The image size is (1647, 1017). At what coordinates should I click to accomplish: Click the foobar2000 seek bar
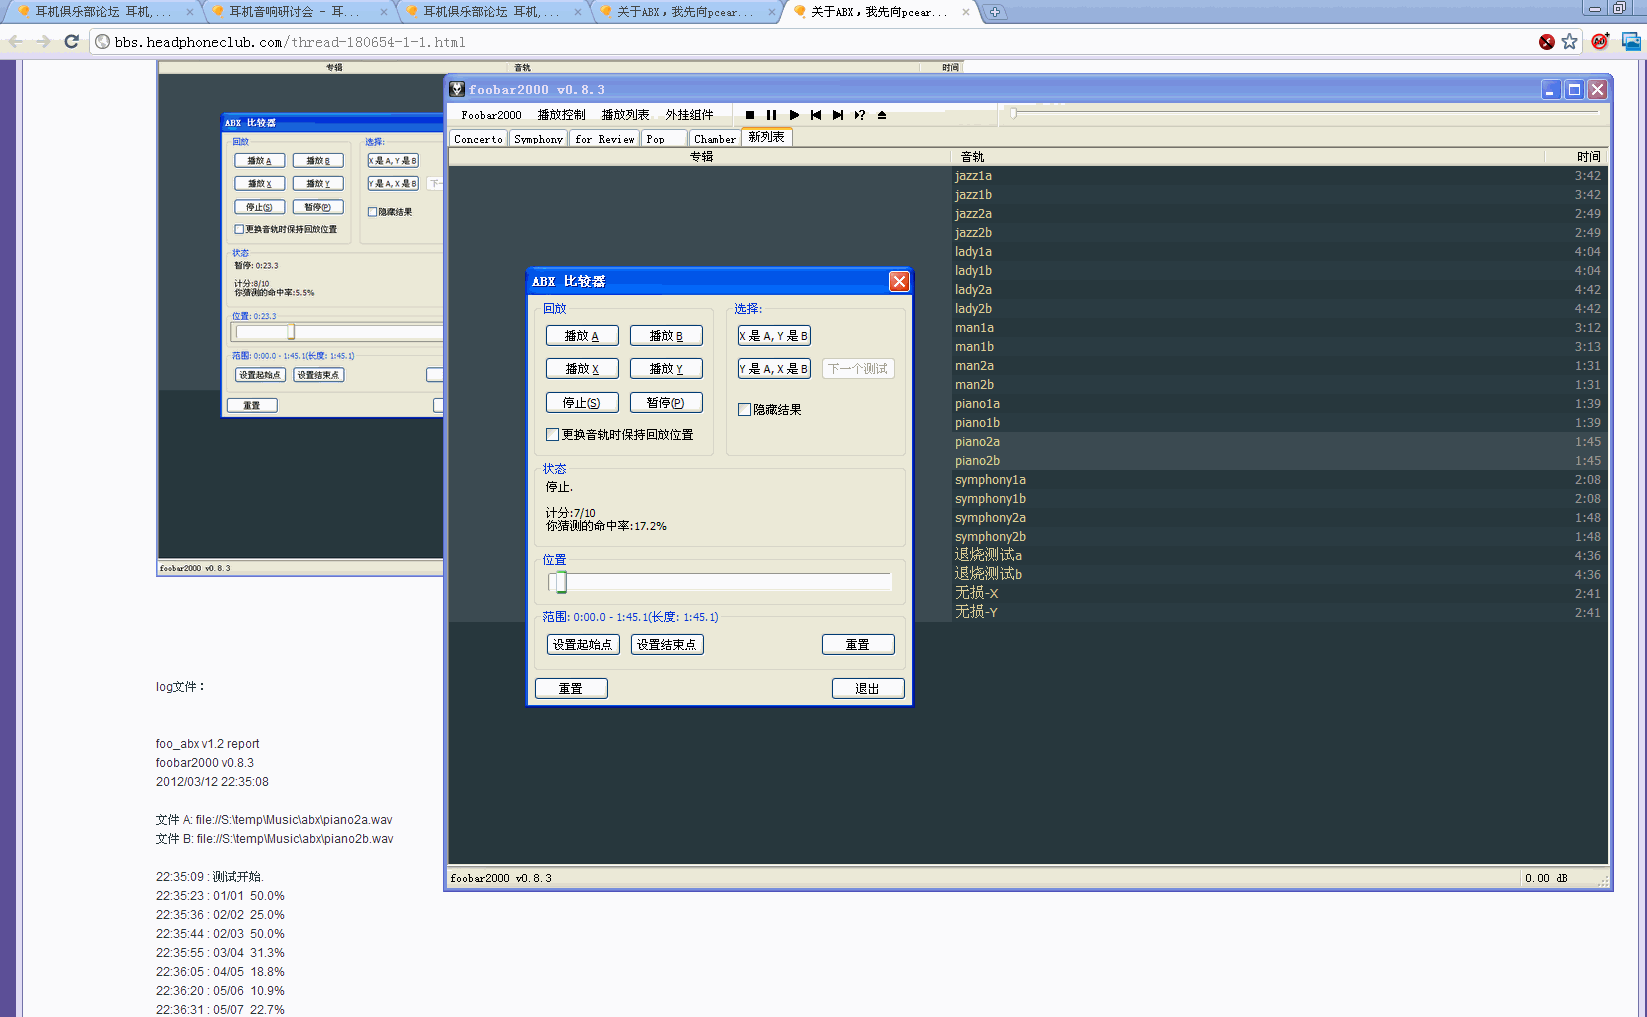[x=1305, y=113]
